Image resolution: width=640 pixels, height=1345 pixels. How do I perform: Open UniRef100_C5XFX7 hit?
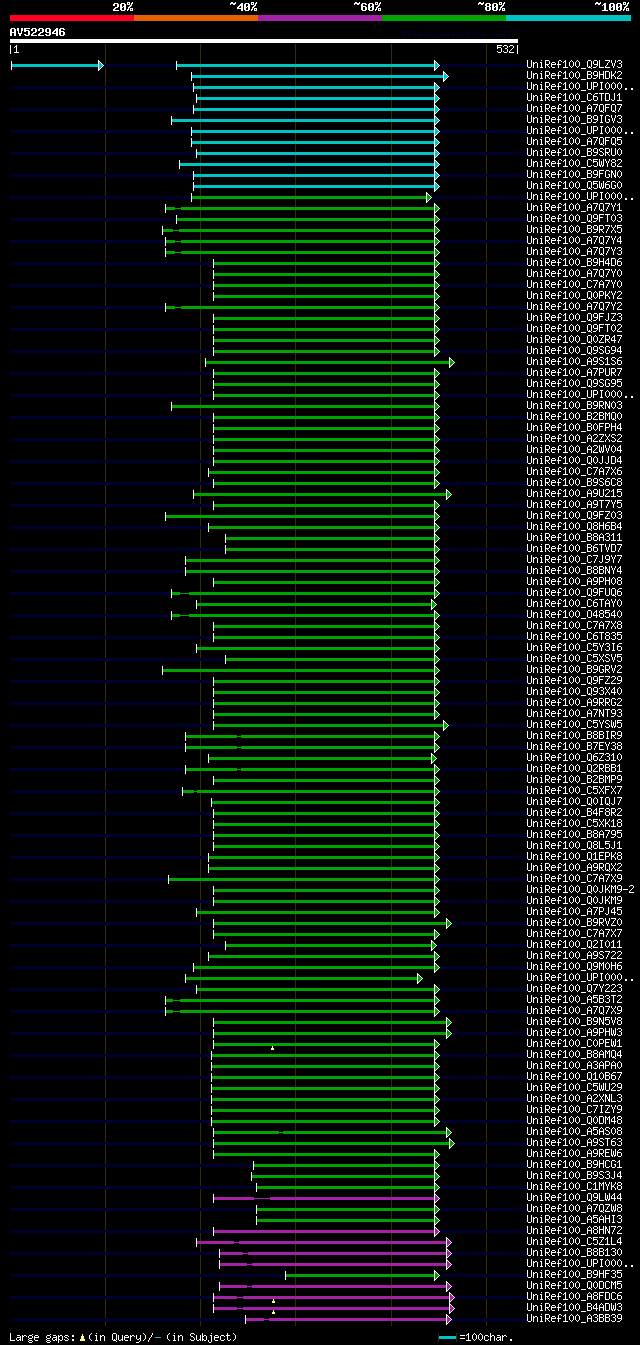tap(574, 791)
